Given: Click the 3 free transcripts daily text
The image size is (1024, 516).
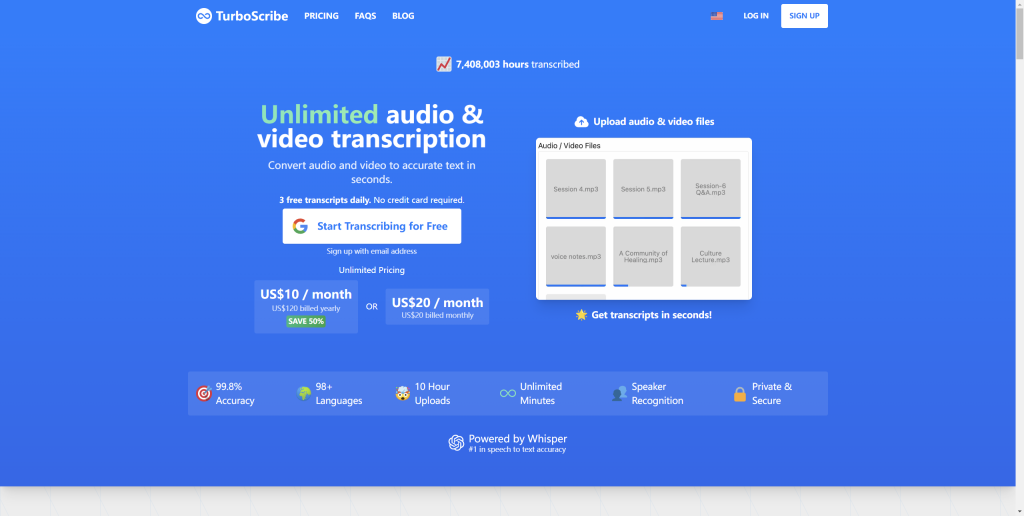Looking at the screenshot, I should (325, 200).
